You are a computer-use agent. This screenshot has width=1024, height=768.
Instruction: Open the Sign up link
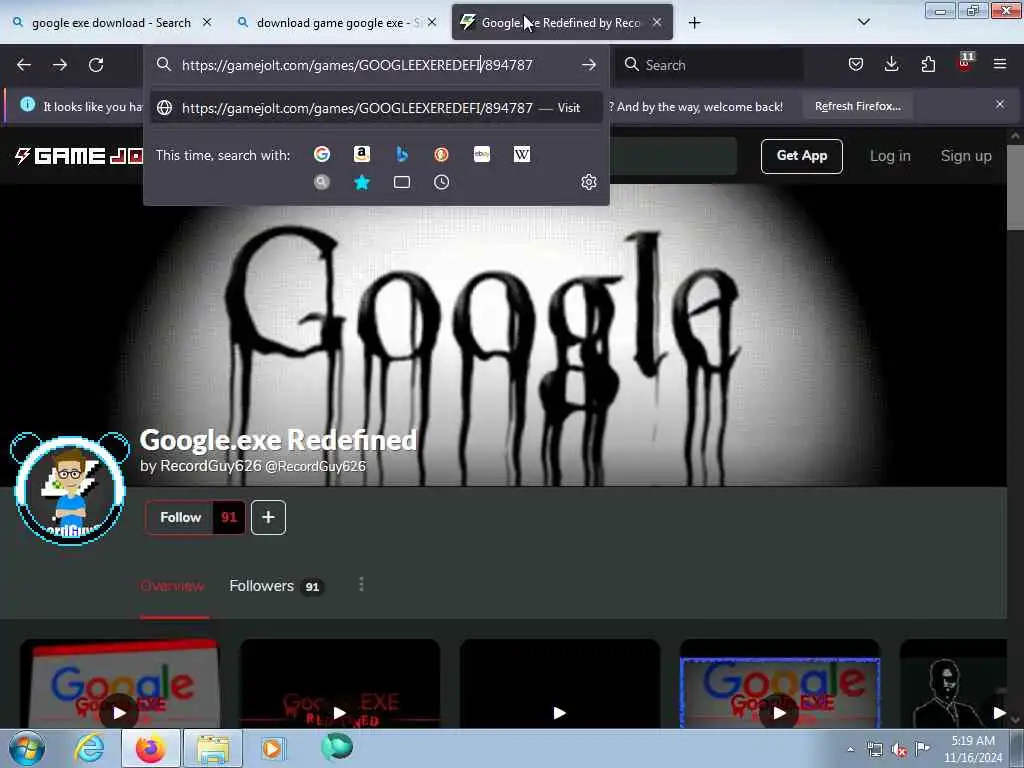click(x=966, y=156)
